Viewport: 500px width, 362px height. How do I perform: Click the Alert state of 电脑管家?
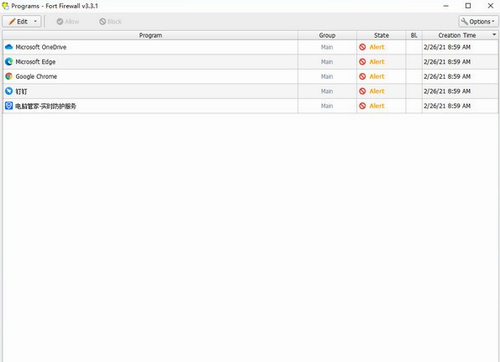377,106
